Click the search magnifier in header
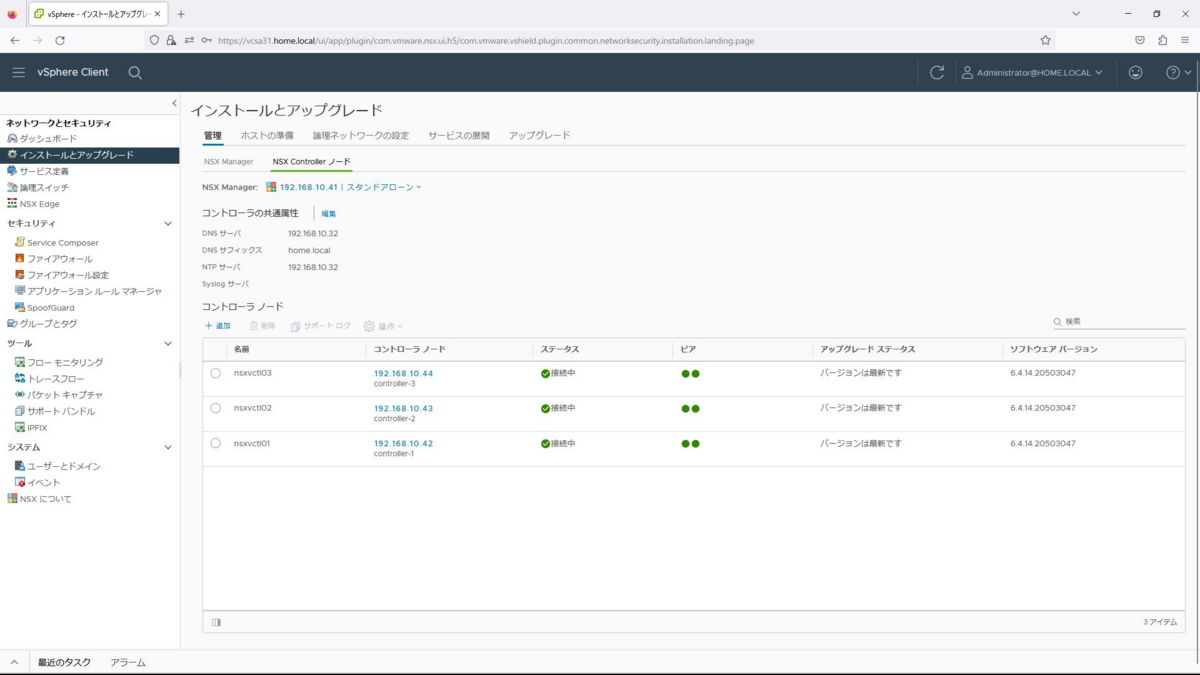The width and height of the screenshot is (1200, 675). [135, 72]
